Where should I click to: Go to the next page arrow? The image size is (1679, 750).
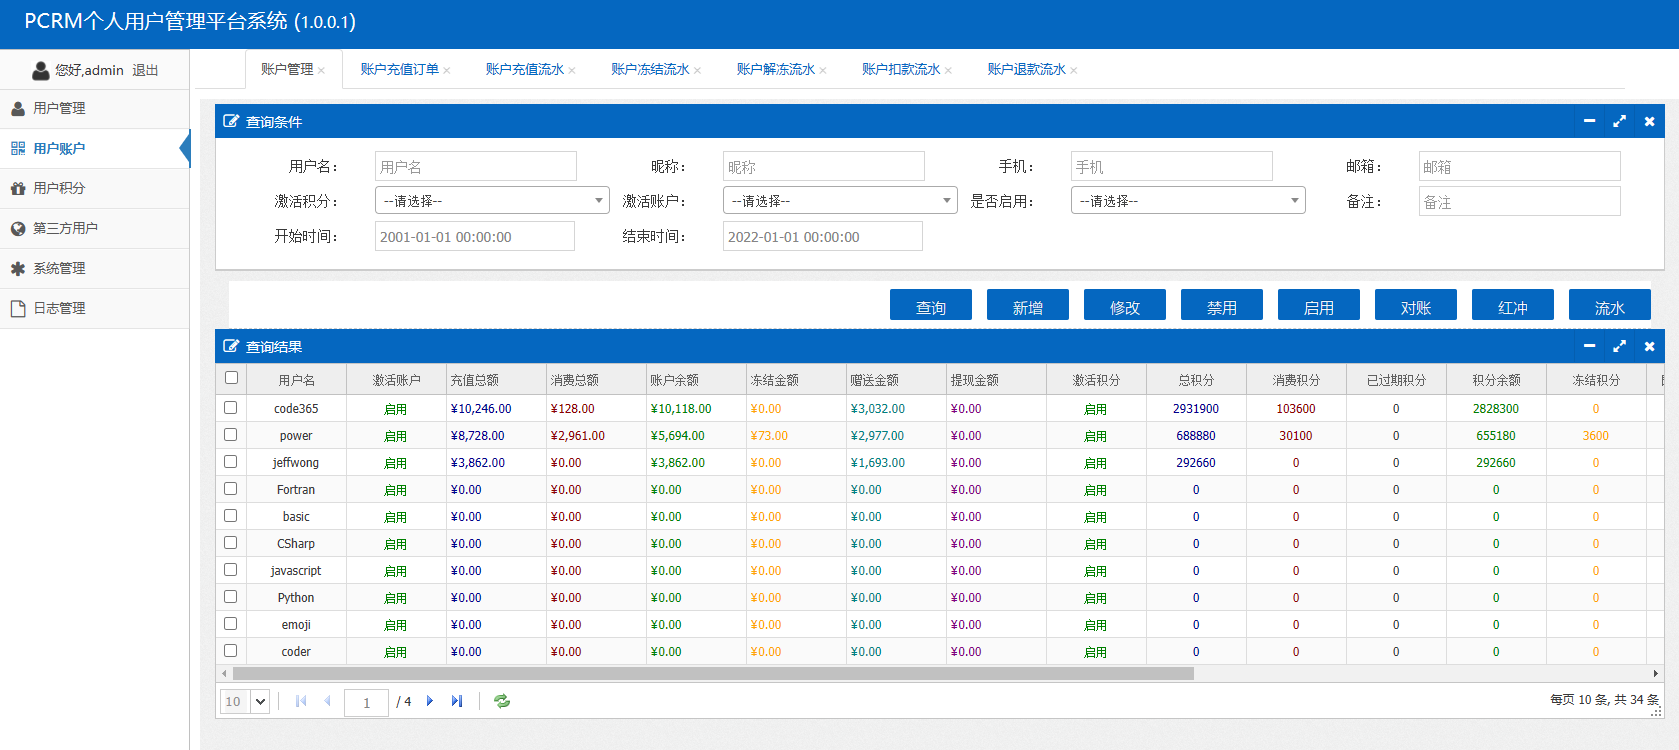tap(430, 701)
